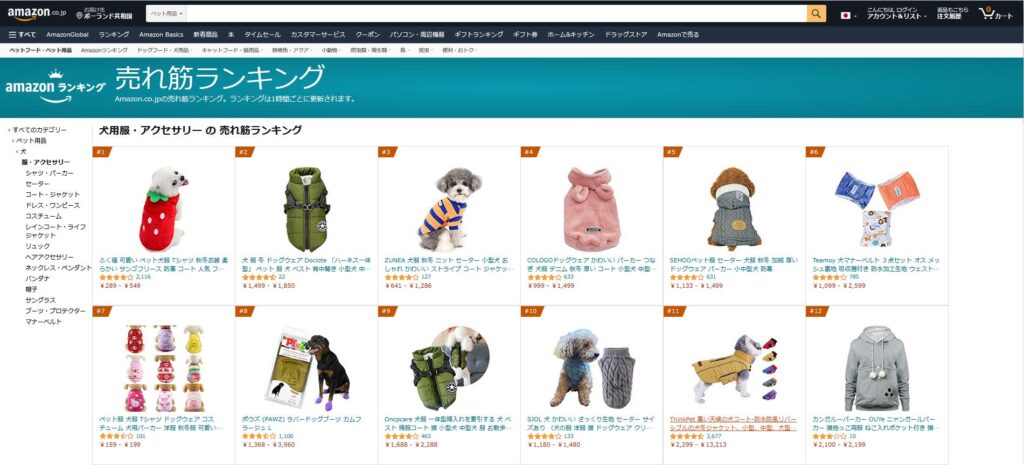Select ランキング in the top navigation

(114, 35)
